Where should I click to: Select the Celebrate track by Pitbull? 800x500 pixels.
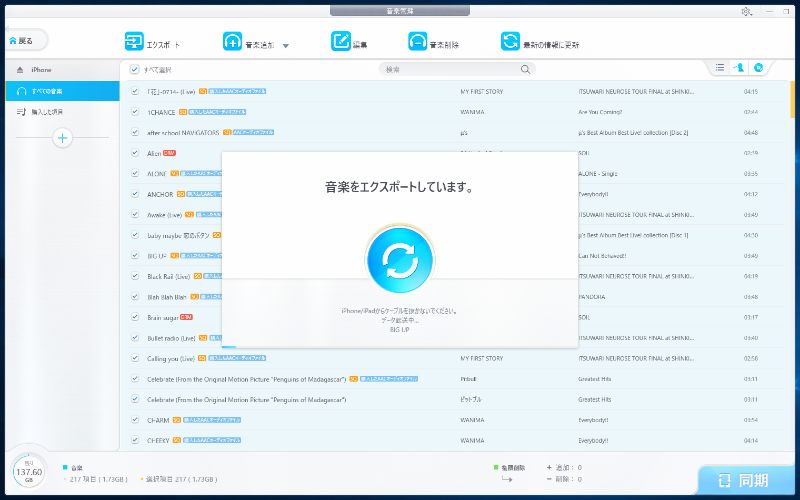pos(246,379)
